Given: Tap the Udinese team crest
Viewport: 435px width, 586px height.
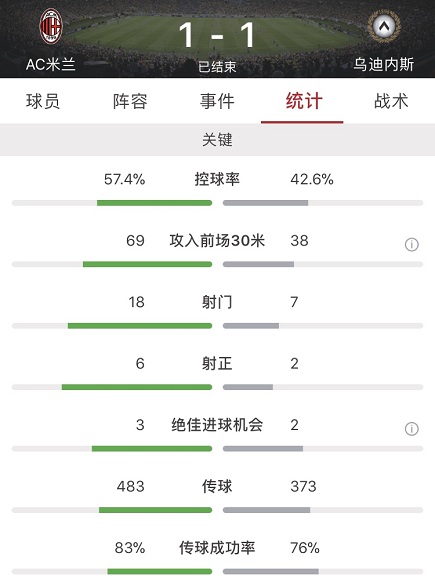Looking at the screenshot, I should click(x=383, y=26).
